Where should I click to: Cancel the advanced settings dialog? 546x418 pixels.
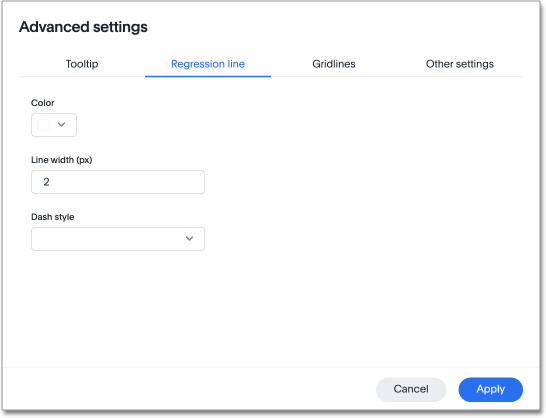pos(411,389)
